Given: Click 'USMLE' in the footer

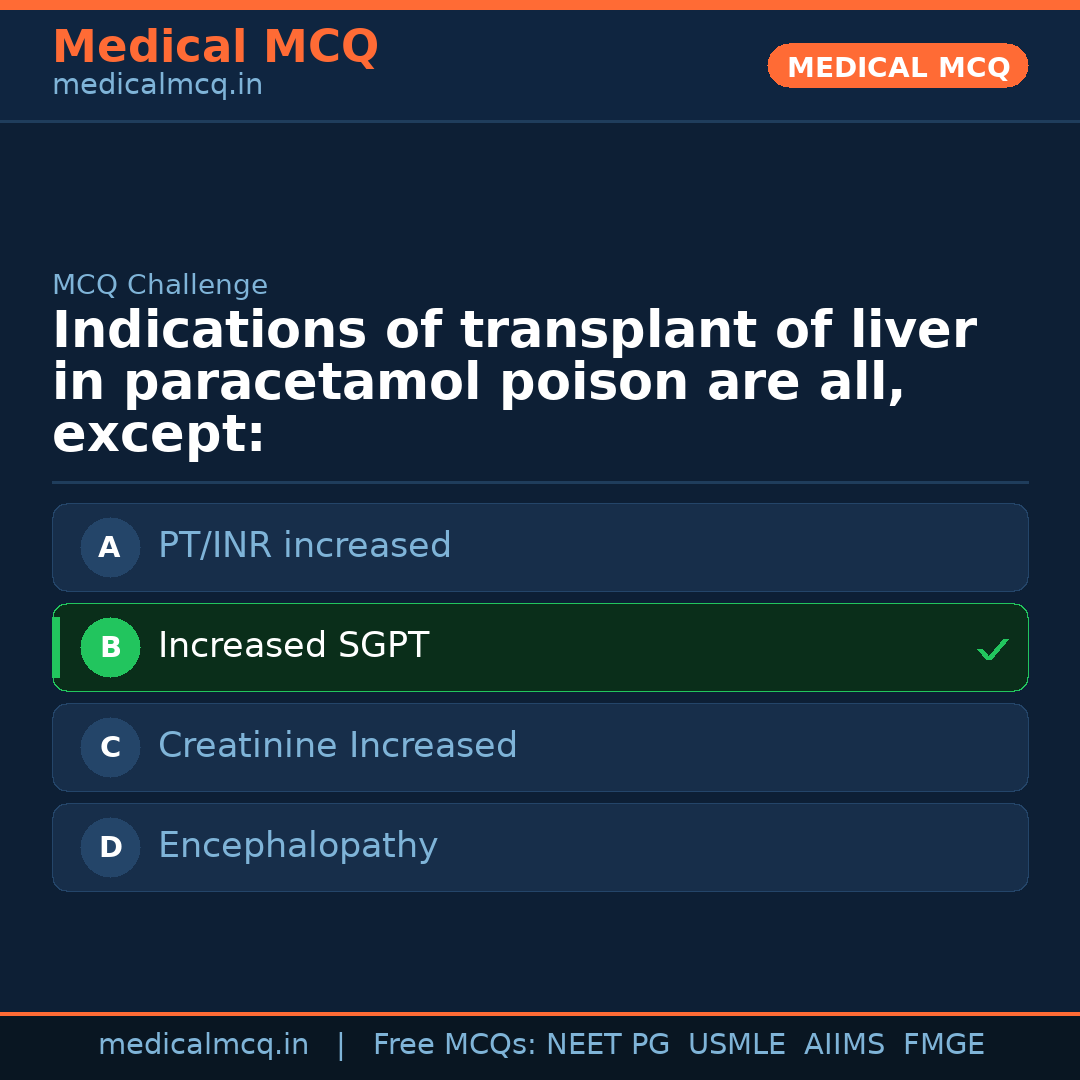Looking at the screenshot, I should pyautogui.click(x=736, y=1045).
